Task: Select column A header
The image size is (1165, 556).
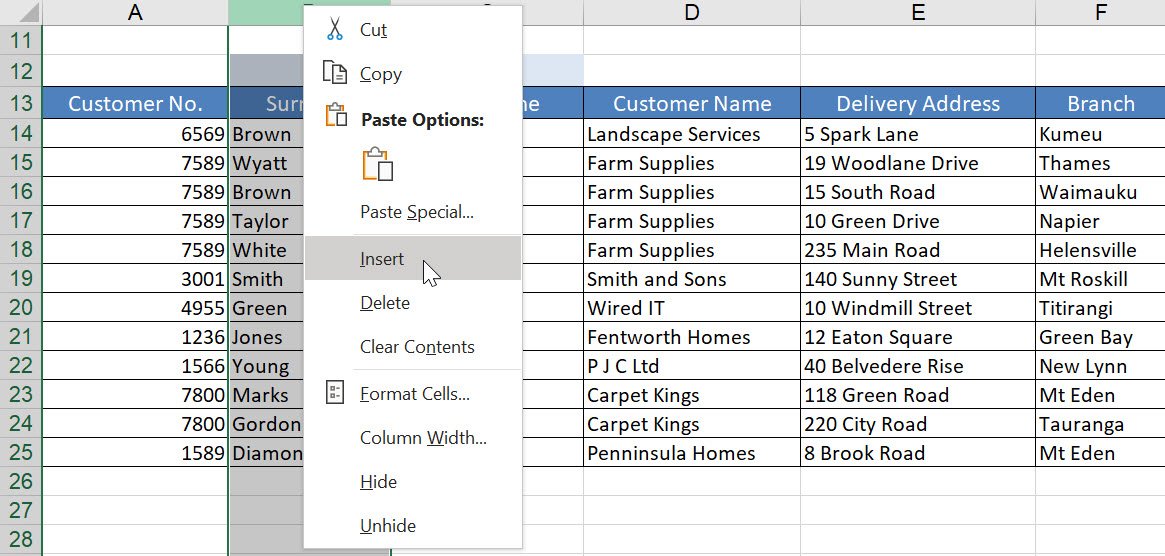Action: click(x=135, y=12)
